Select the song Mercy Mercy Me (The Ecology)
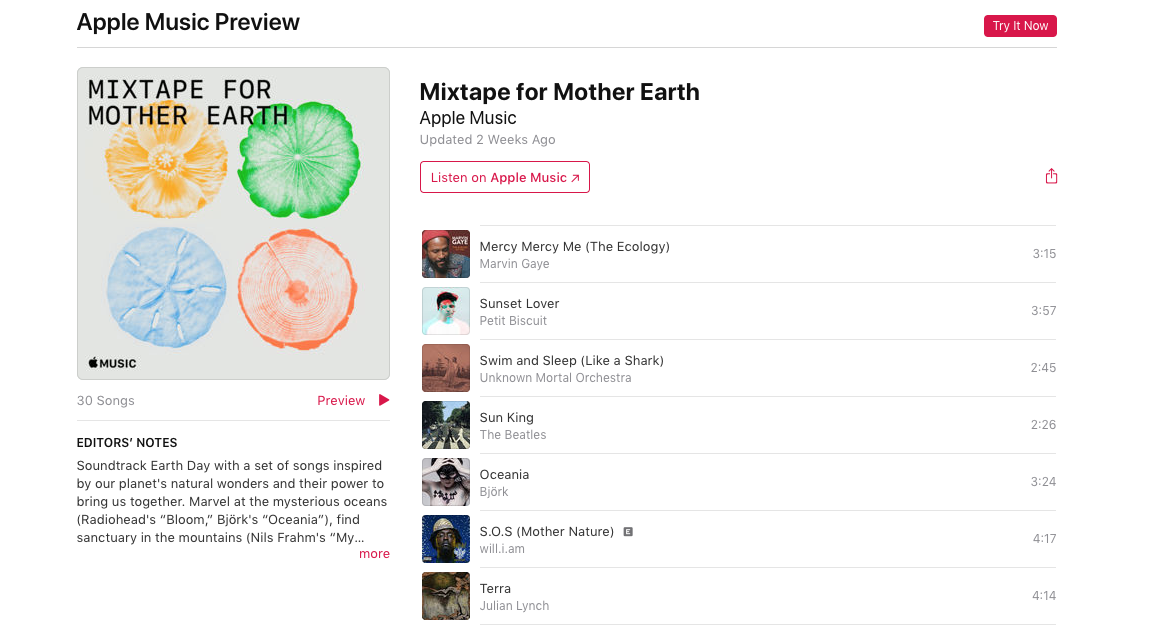Screen dimensions: 1172x629 click(x=574, y=246)
